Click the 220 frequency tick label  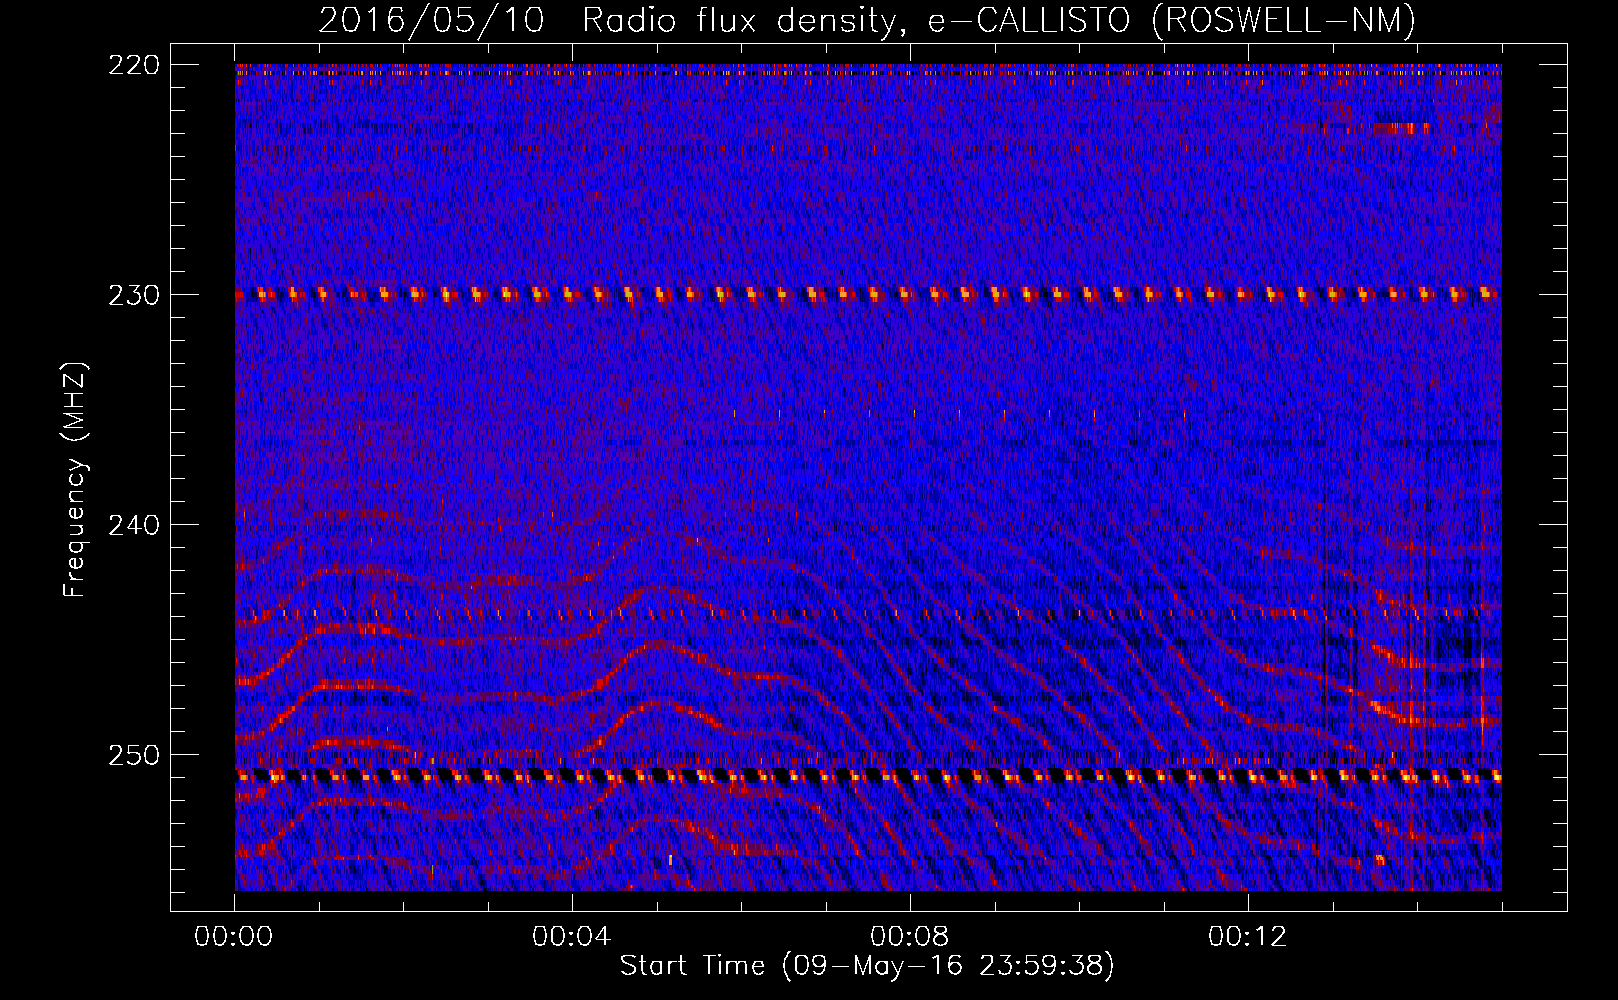point(133,65)
